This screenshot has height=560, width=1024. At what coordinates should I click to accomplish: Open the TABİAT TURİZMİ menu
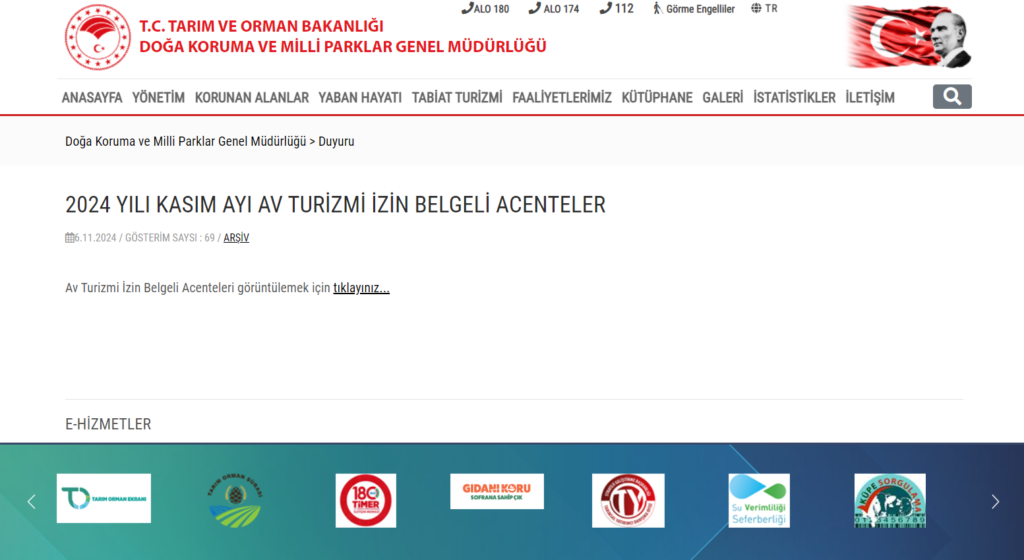[x=457, y=97]
